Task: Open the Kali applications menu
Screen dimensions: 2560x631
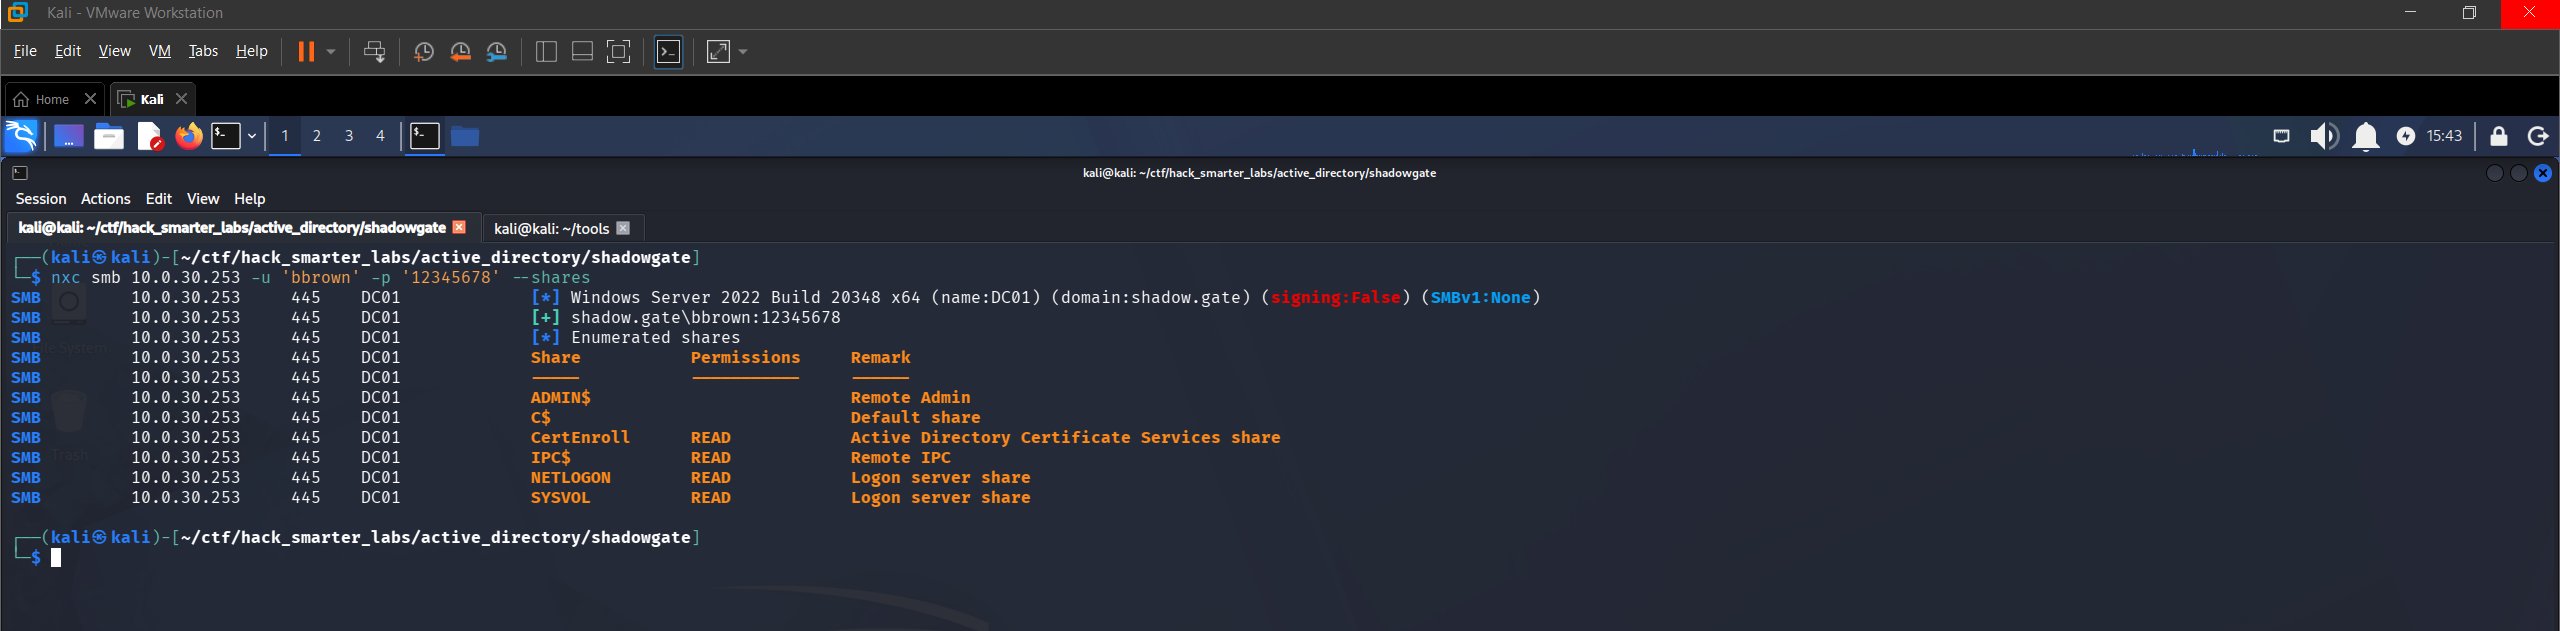Action: pos(21,136)
